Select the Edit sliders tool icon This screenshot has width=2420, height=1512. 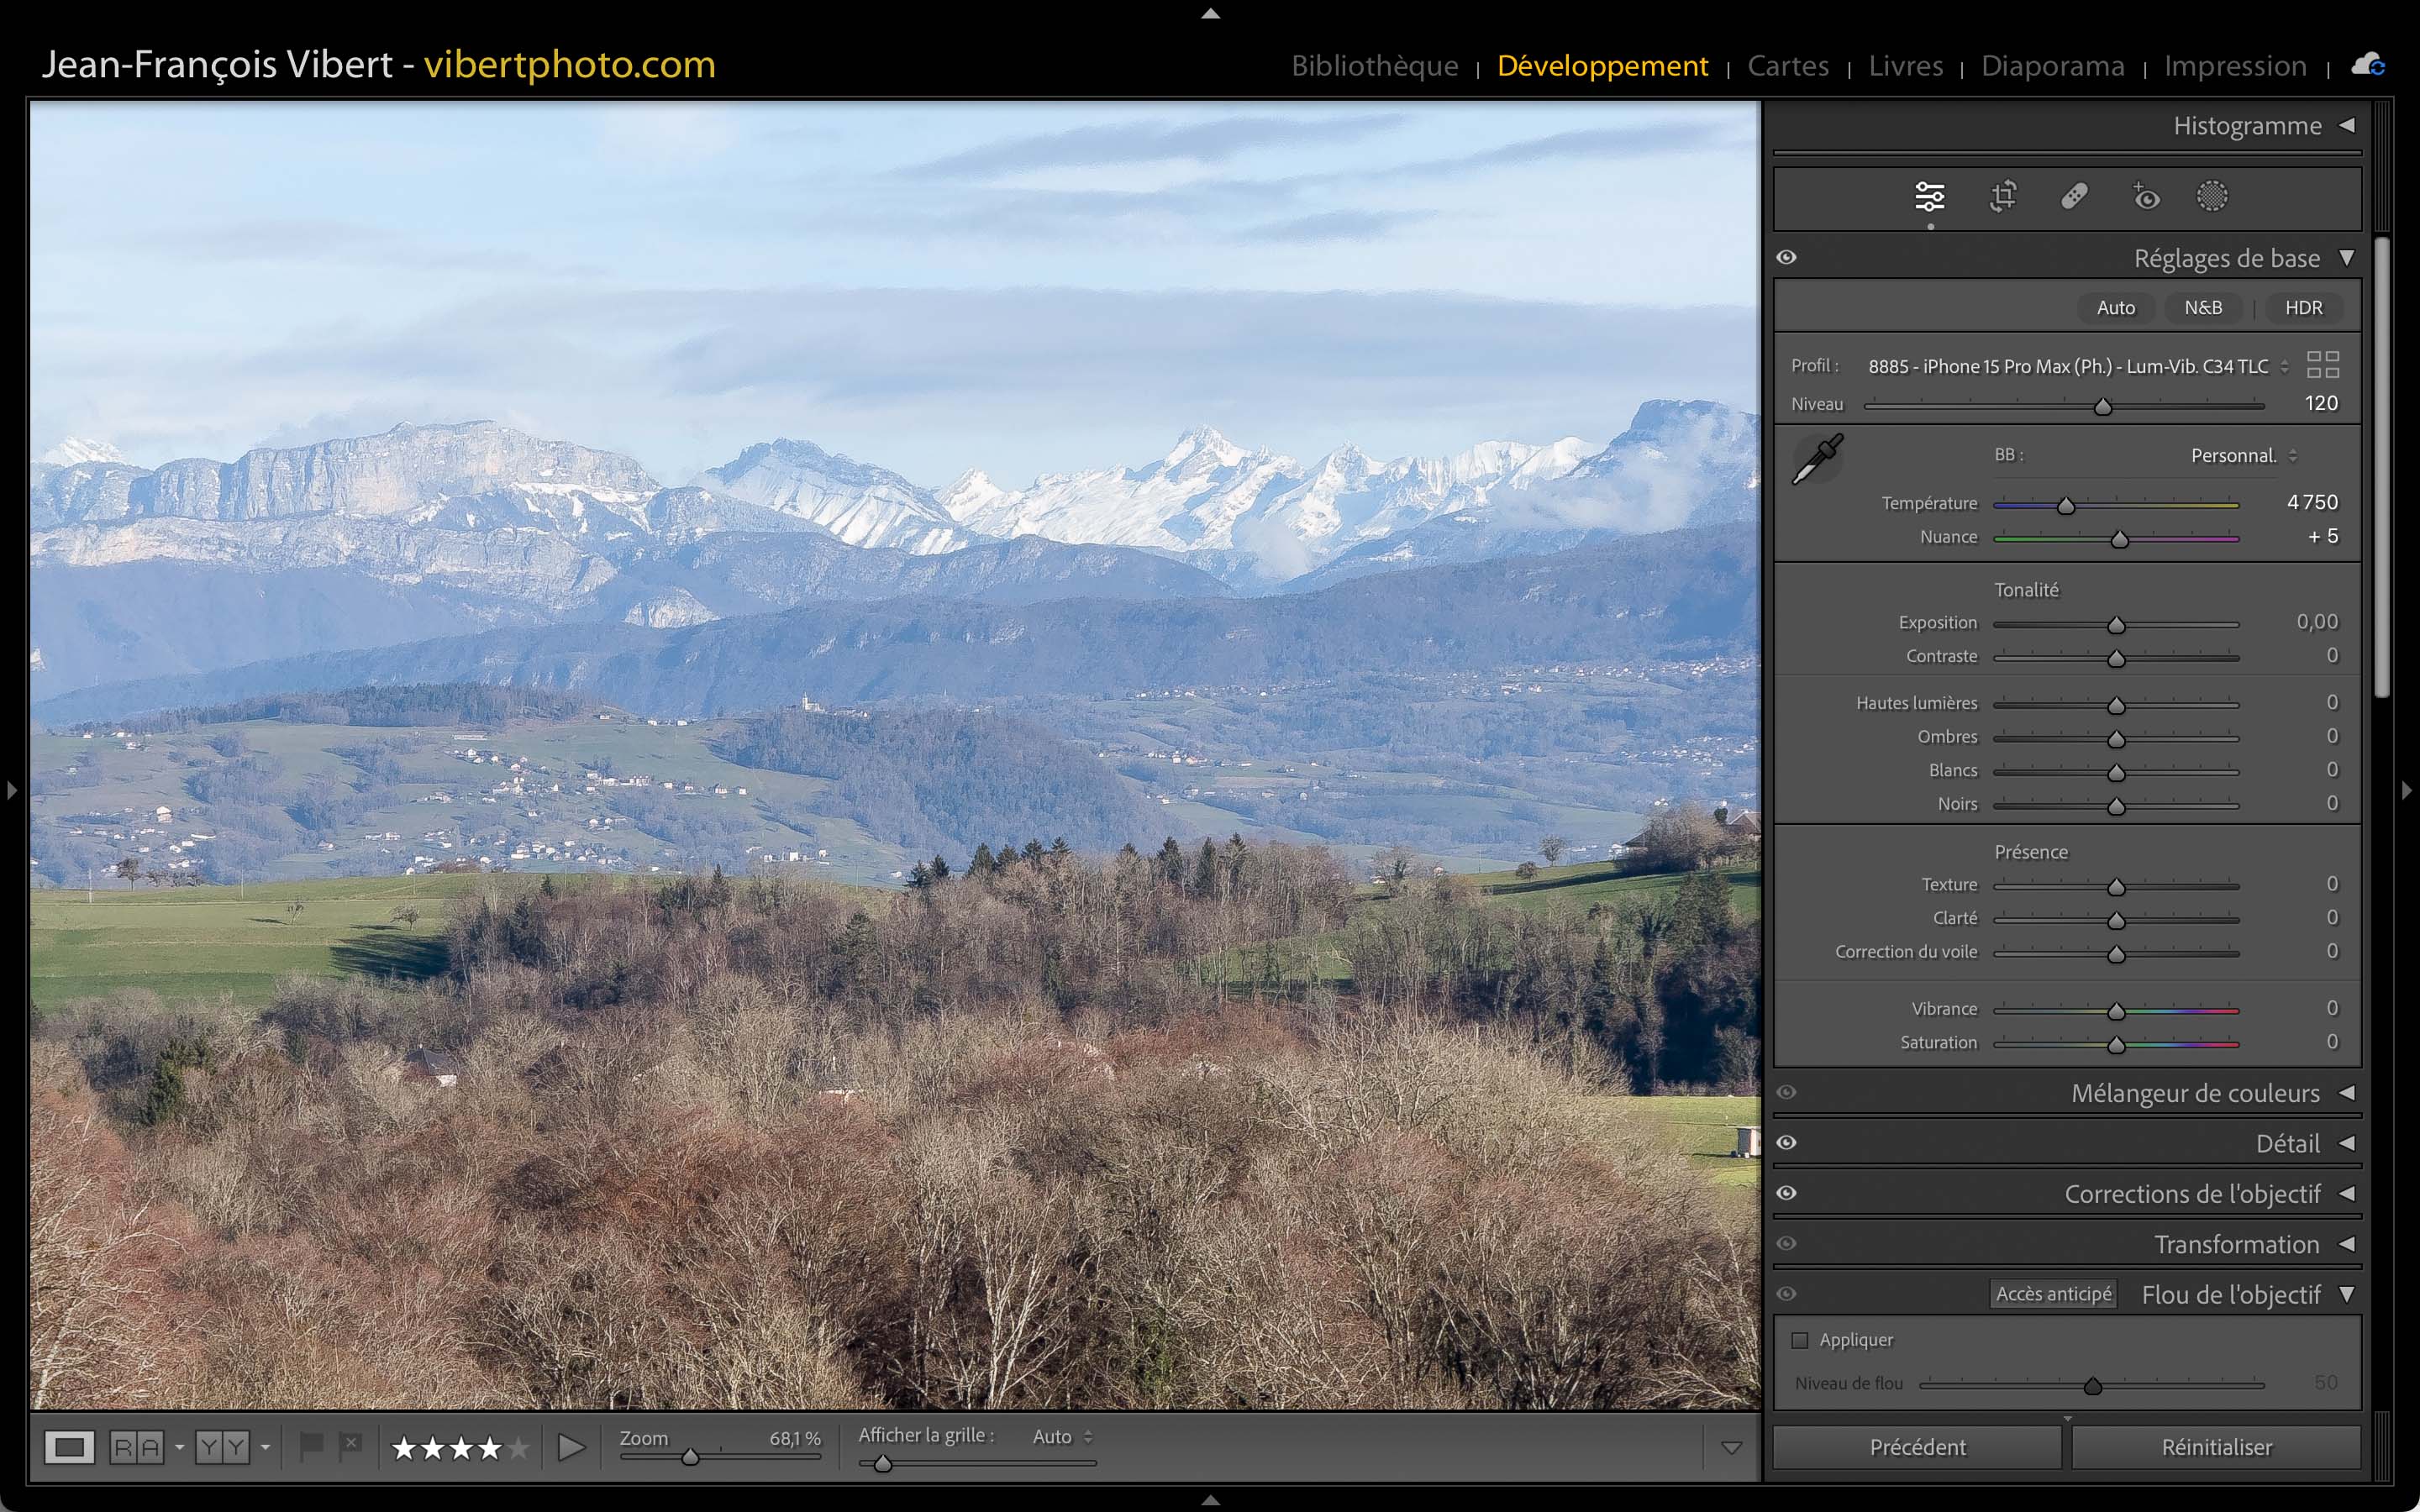1929,197
